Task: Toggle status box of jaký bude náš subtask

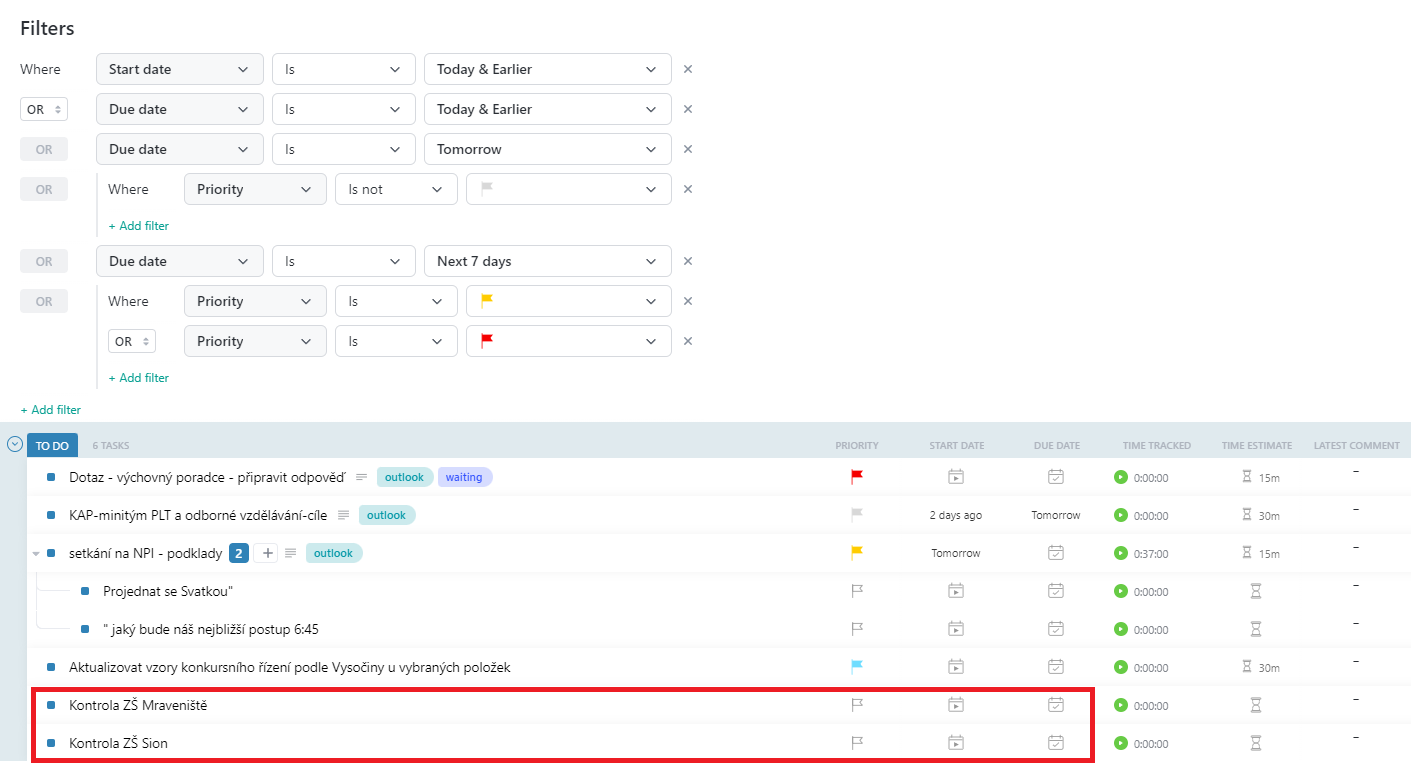Action: [x=85, y=629]
